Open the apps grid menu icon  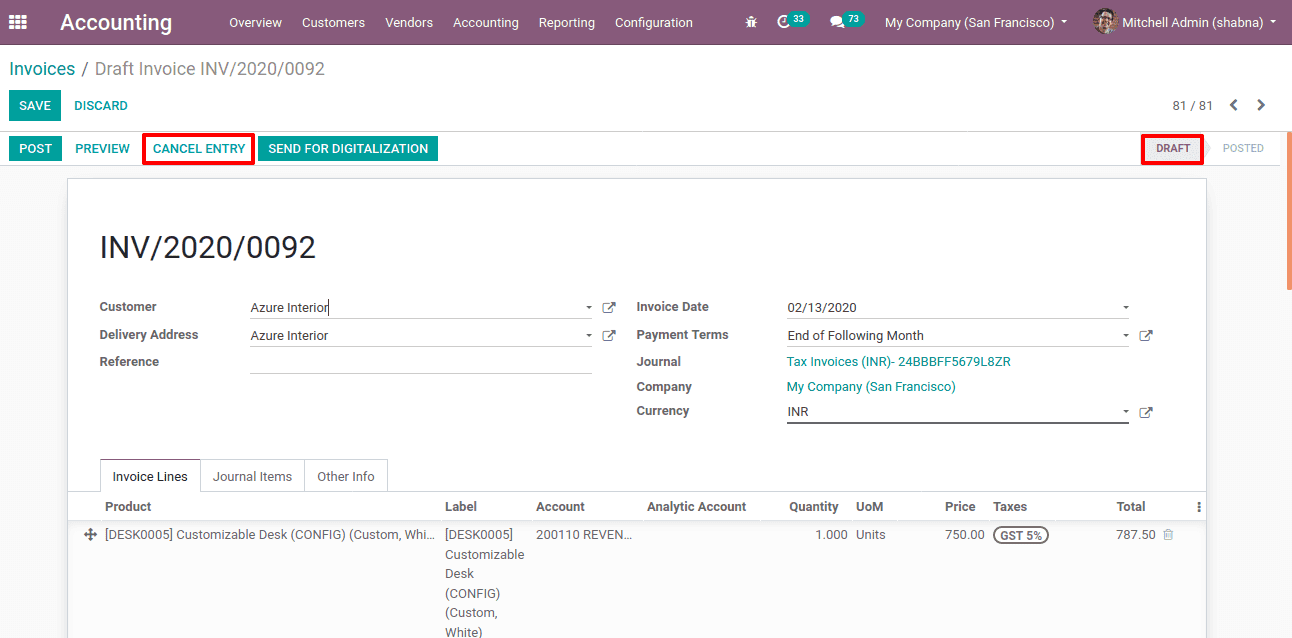(x=18, y=21)
